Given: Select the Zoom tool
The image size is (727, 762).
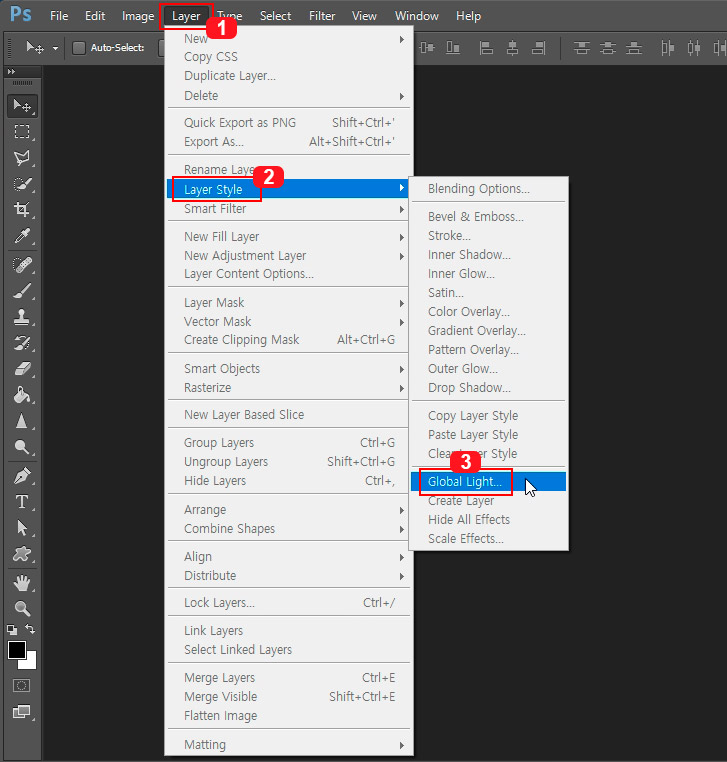Looking at the screenshot, I should (x=22, y=608).
